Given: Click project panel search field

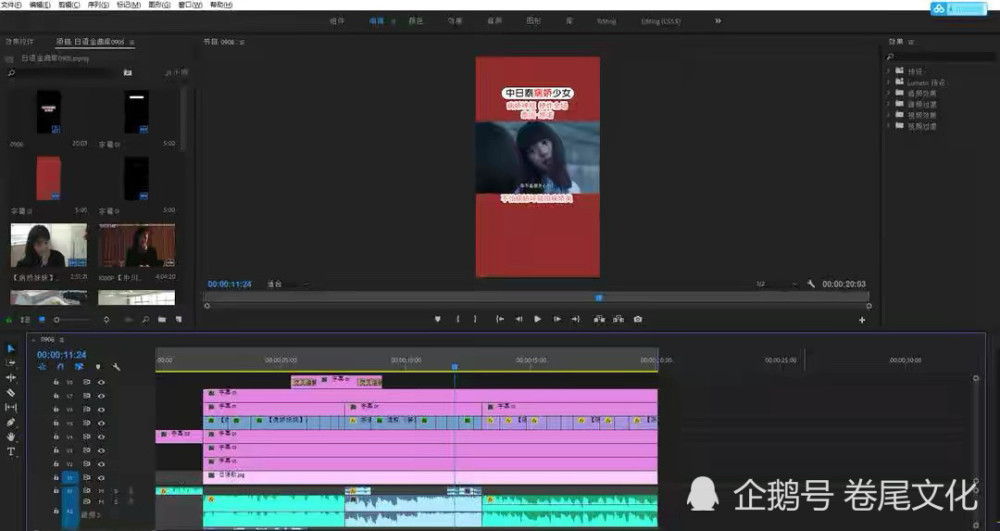Looking at the screenshot, I should (x=62, y=73).
